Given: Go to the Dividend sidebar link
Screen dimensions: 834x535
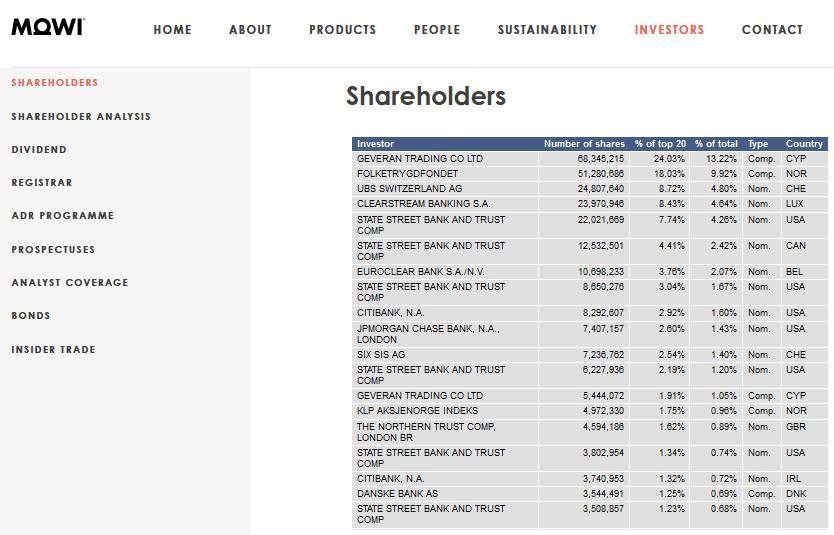Looking at the screenshot, I should pyautogui.click(x=39, y=150).
